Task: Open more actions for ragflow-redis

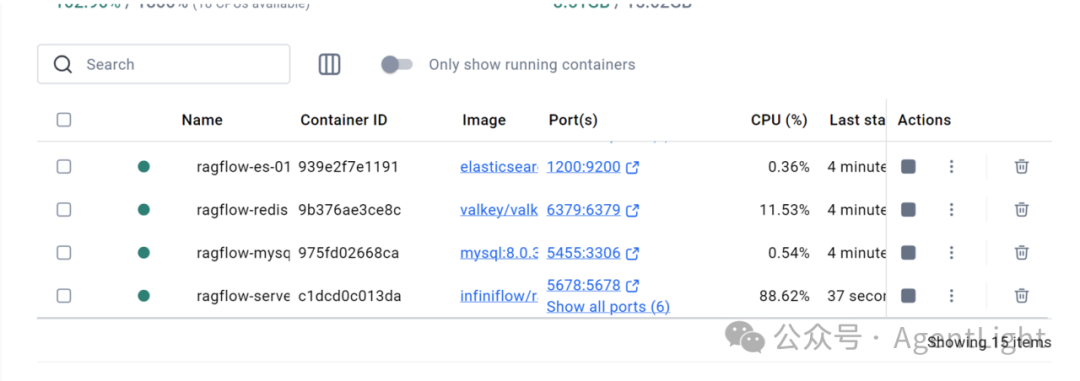Action: [x=951, y=209]
